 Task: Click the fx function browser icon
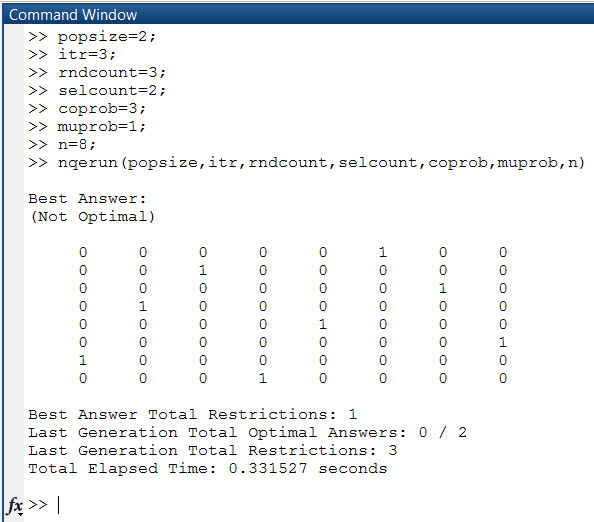click(14, 505)
